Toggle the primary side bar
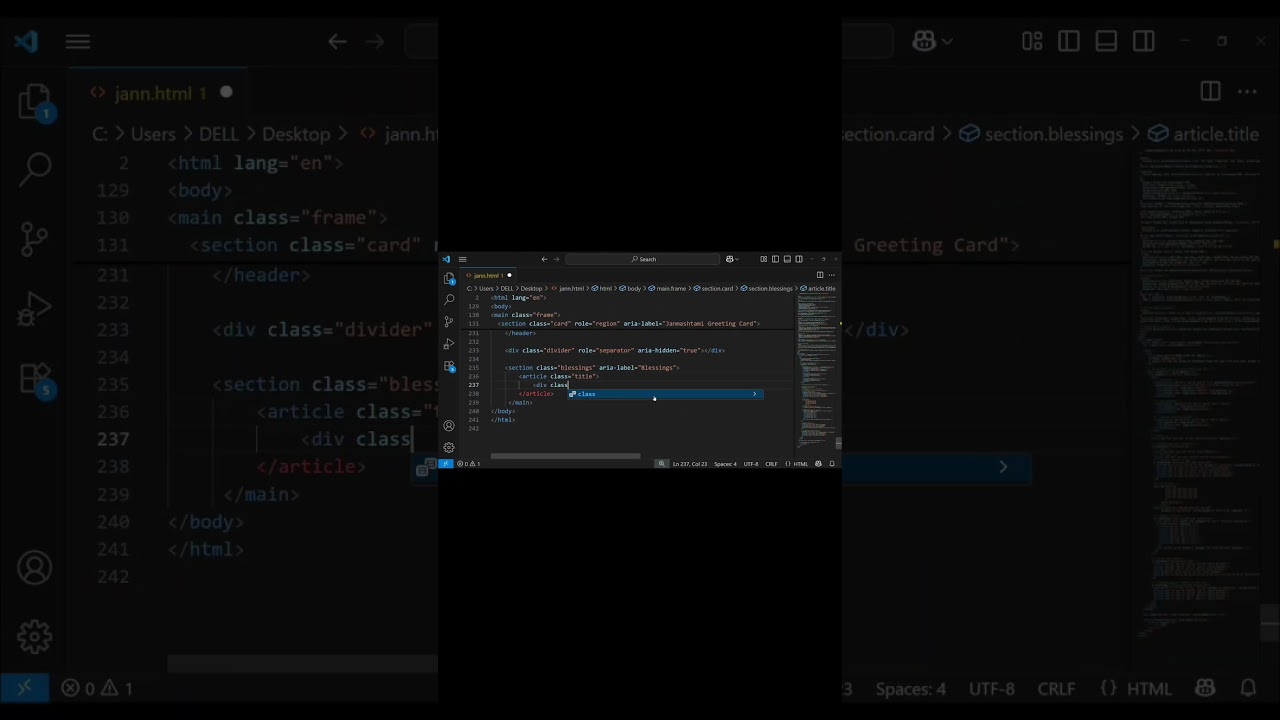1280x720 pixels. pyautogui.click(x=775, y=259)
